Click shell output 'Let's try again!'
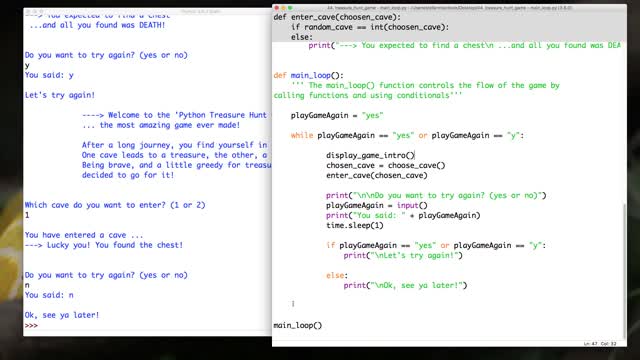This screenshot has height=360, width=640. (60, 95)
